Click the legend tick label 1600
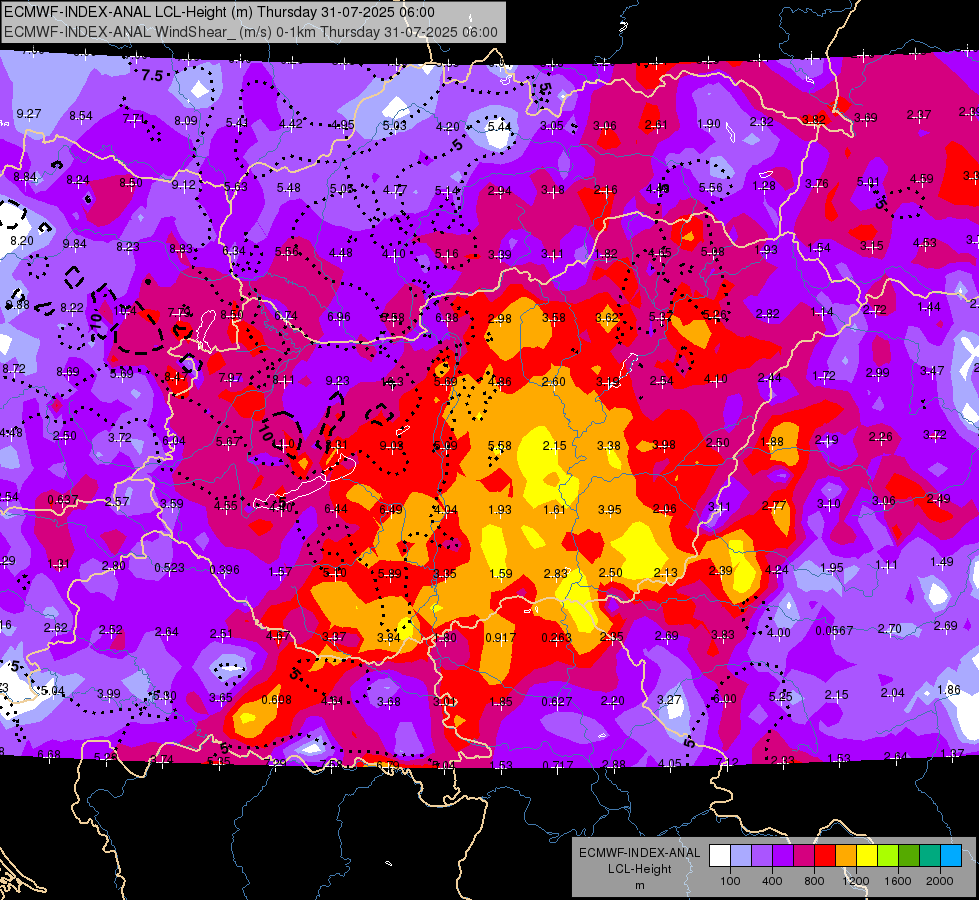The width and height of the screenshot is (979, 900). point(898,881)
